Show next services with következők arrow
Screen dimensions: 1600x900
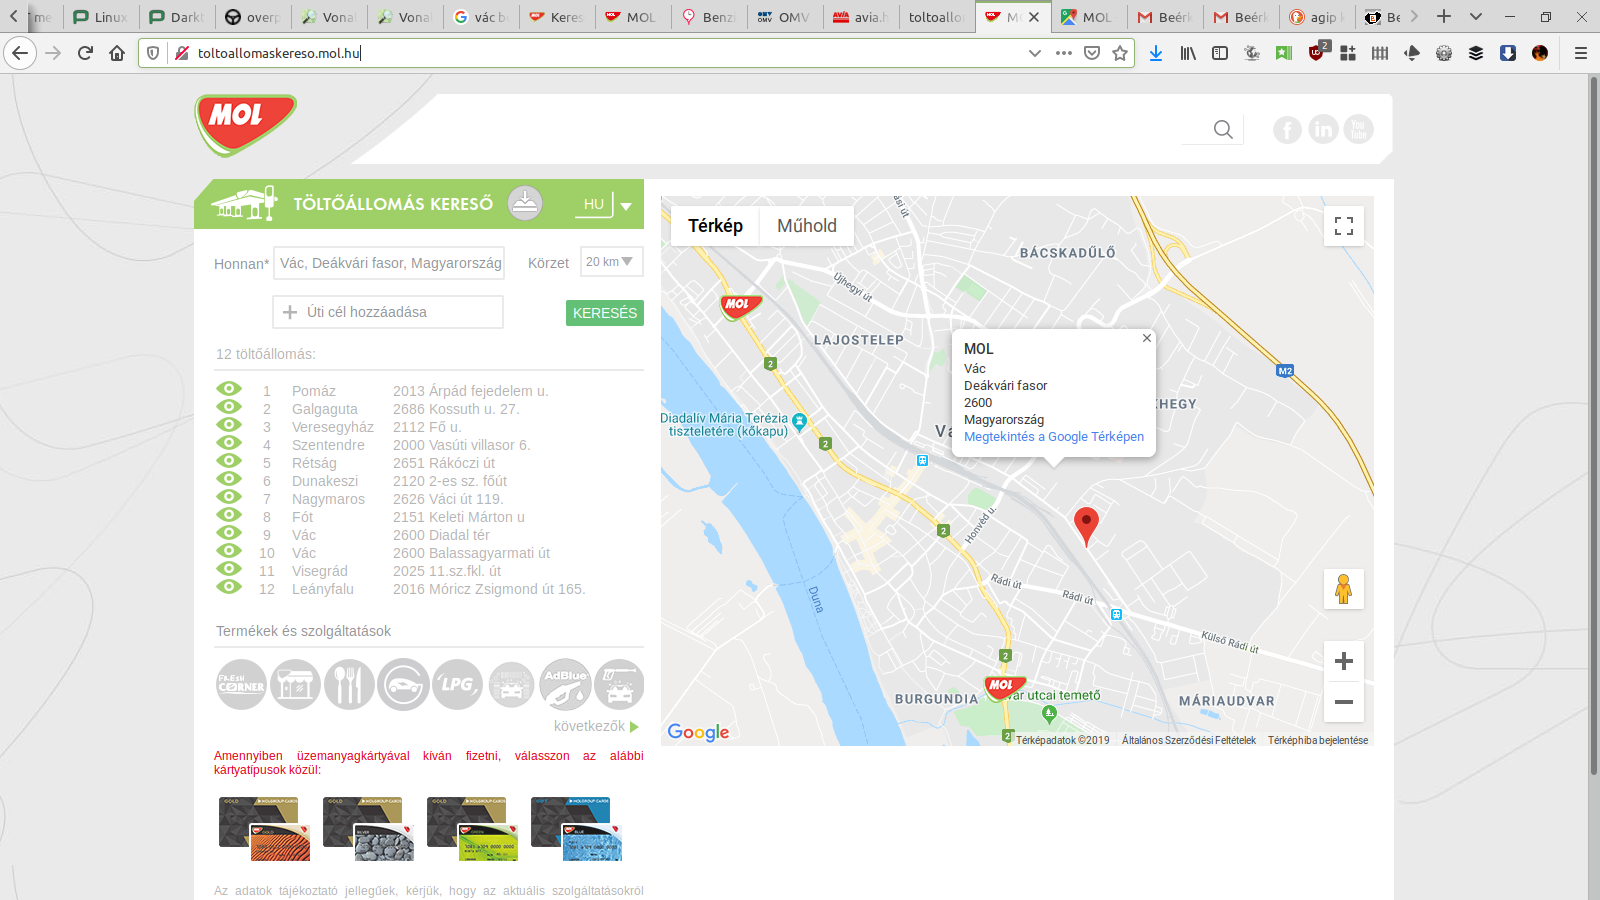tap(597, 726)
